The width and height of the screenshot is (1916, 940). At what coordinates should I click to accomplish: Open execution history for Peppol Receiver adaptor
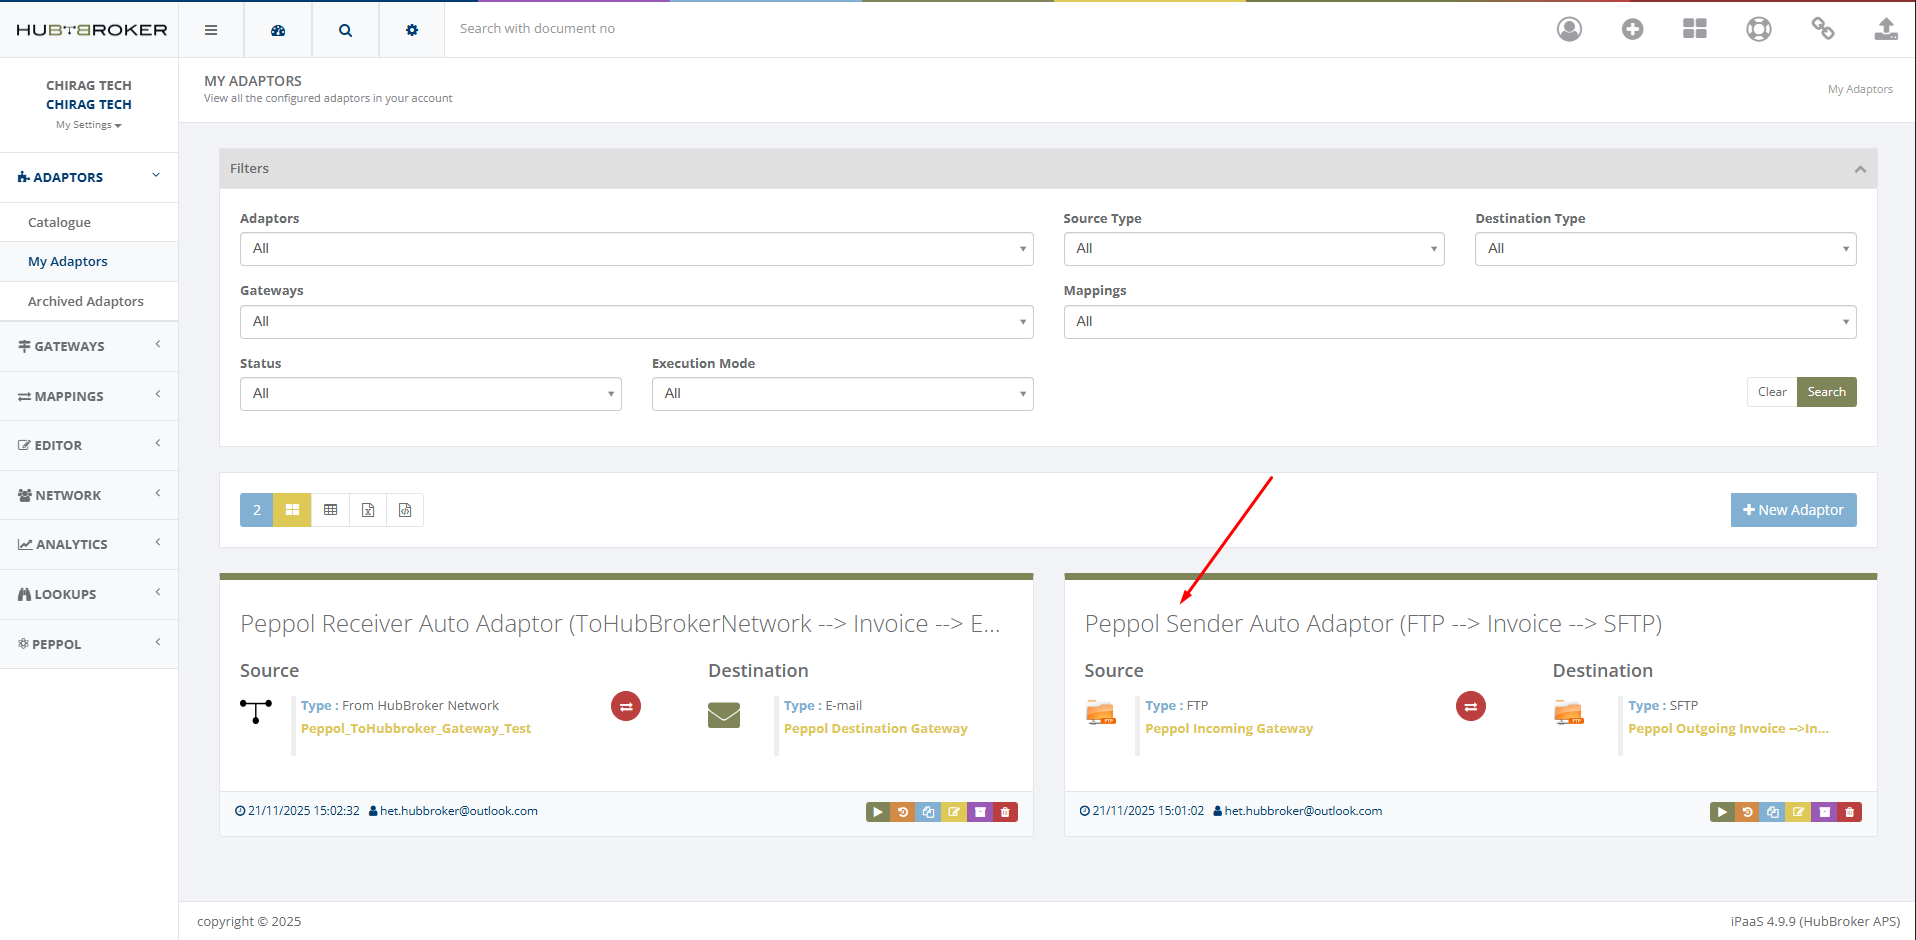coord(903,812)
